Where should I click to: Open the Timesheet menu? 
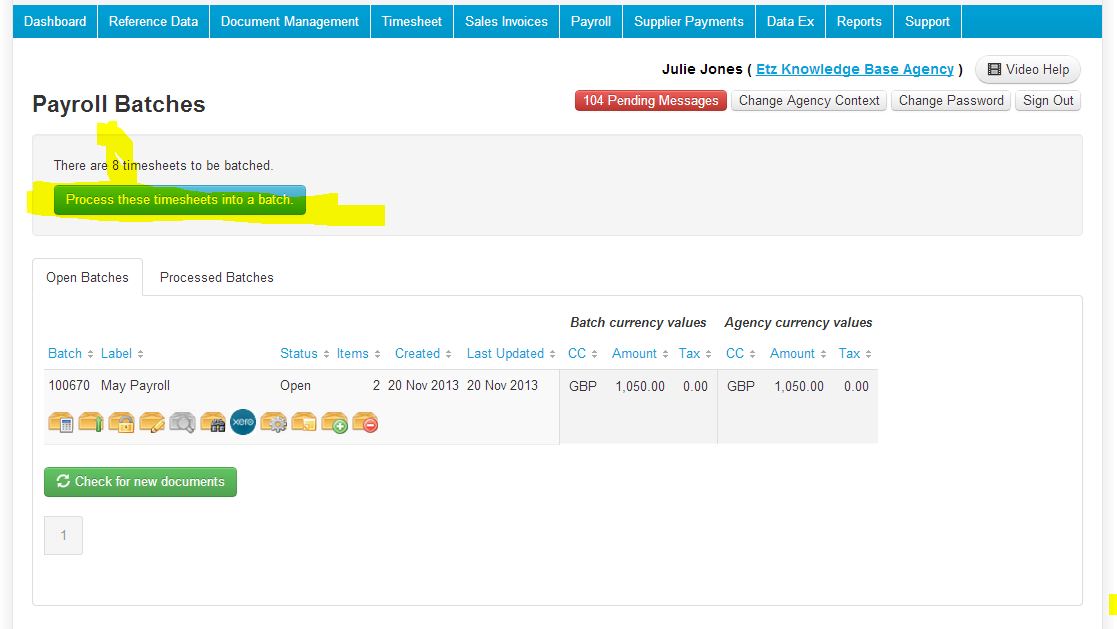coord(412,21)
